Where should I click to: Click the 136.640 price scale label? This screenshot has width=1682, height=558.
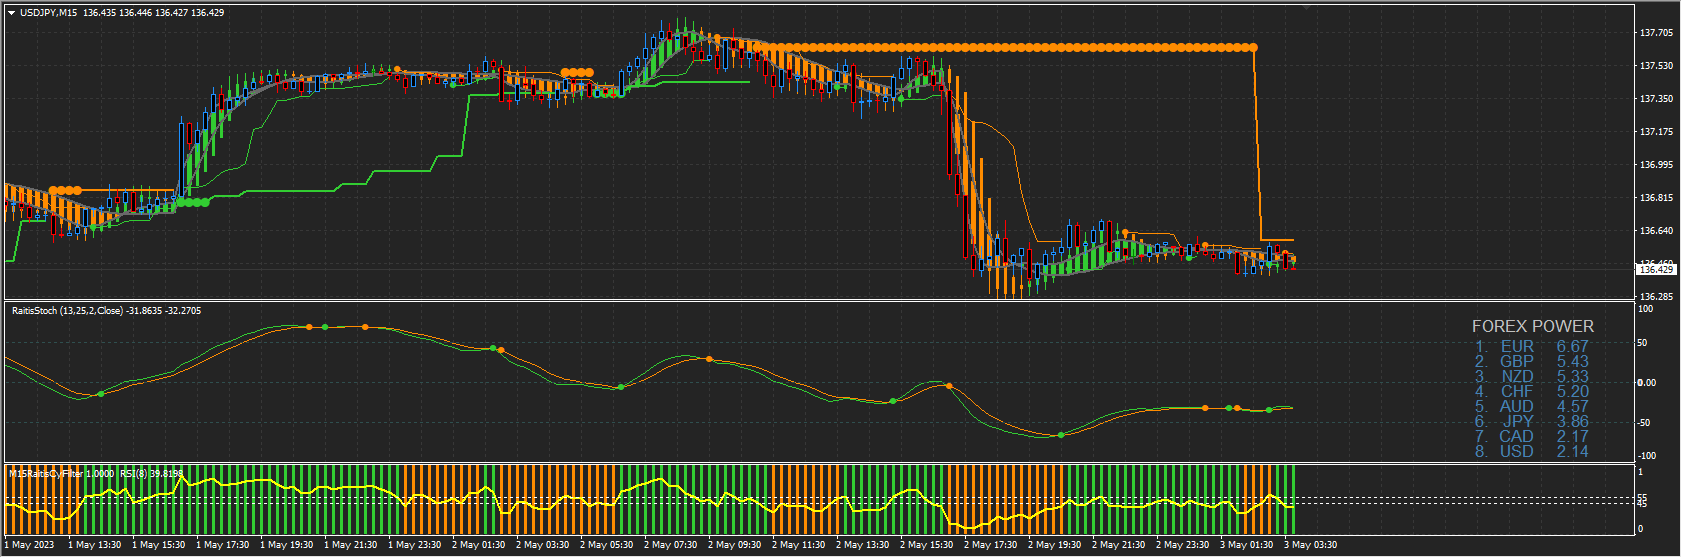[1656, 231]
